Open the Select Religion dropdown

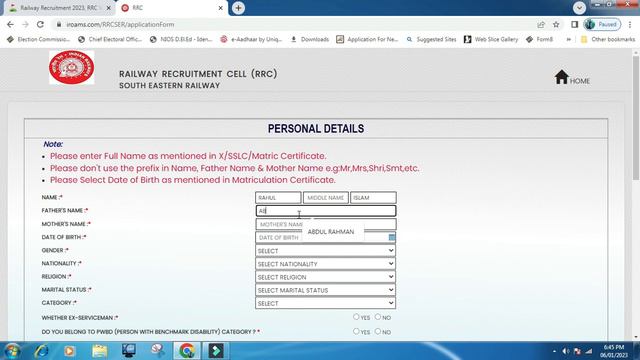(325, 277)
